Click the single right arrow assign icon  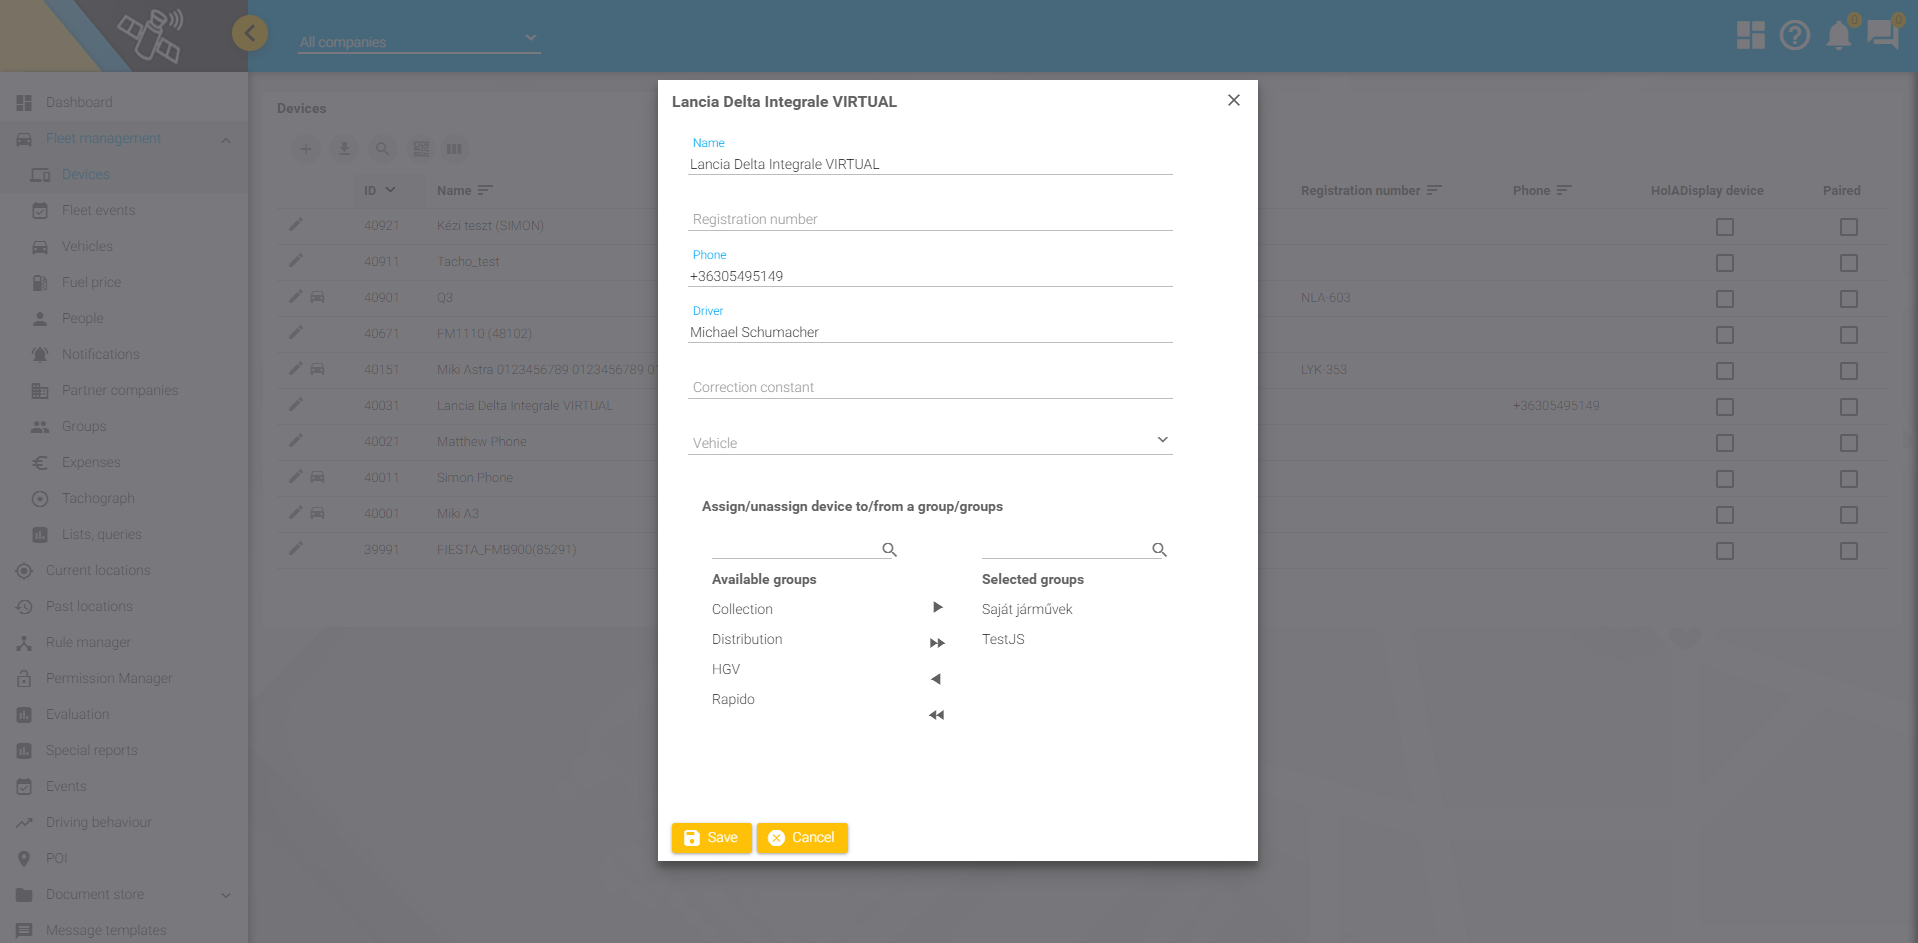tap(937, 607)
